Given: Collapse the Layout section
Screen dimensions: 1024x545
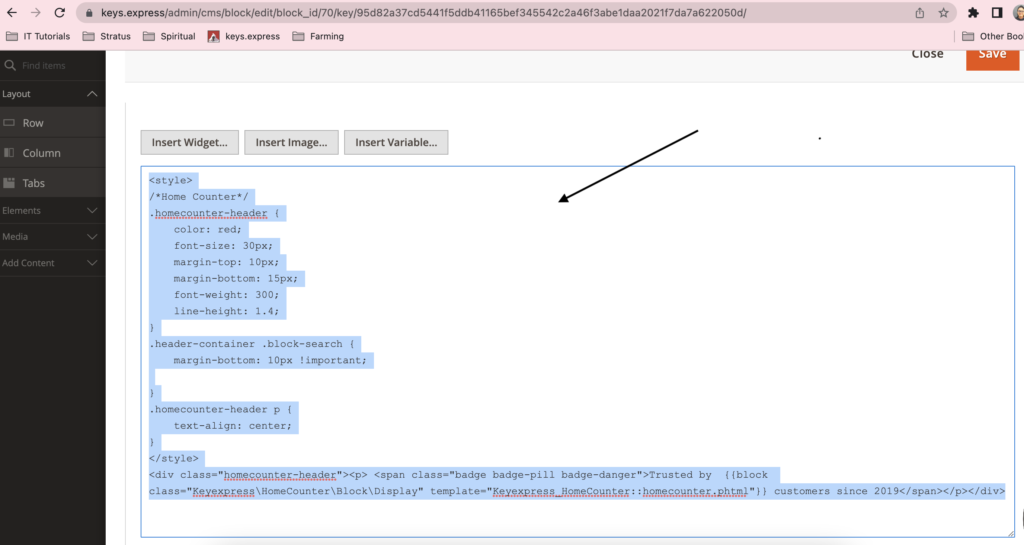Looking at the screenshot, I should pyautogui.click(x=93, y=94).
